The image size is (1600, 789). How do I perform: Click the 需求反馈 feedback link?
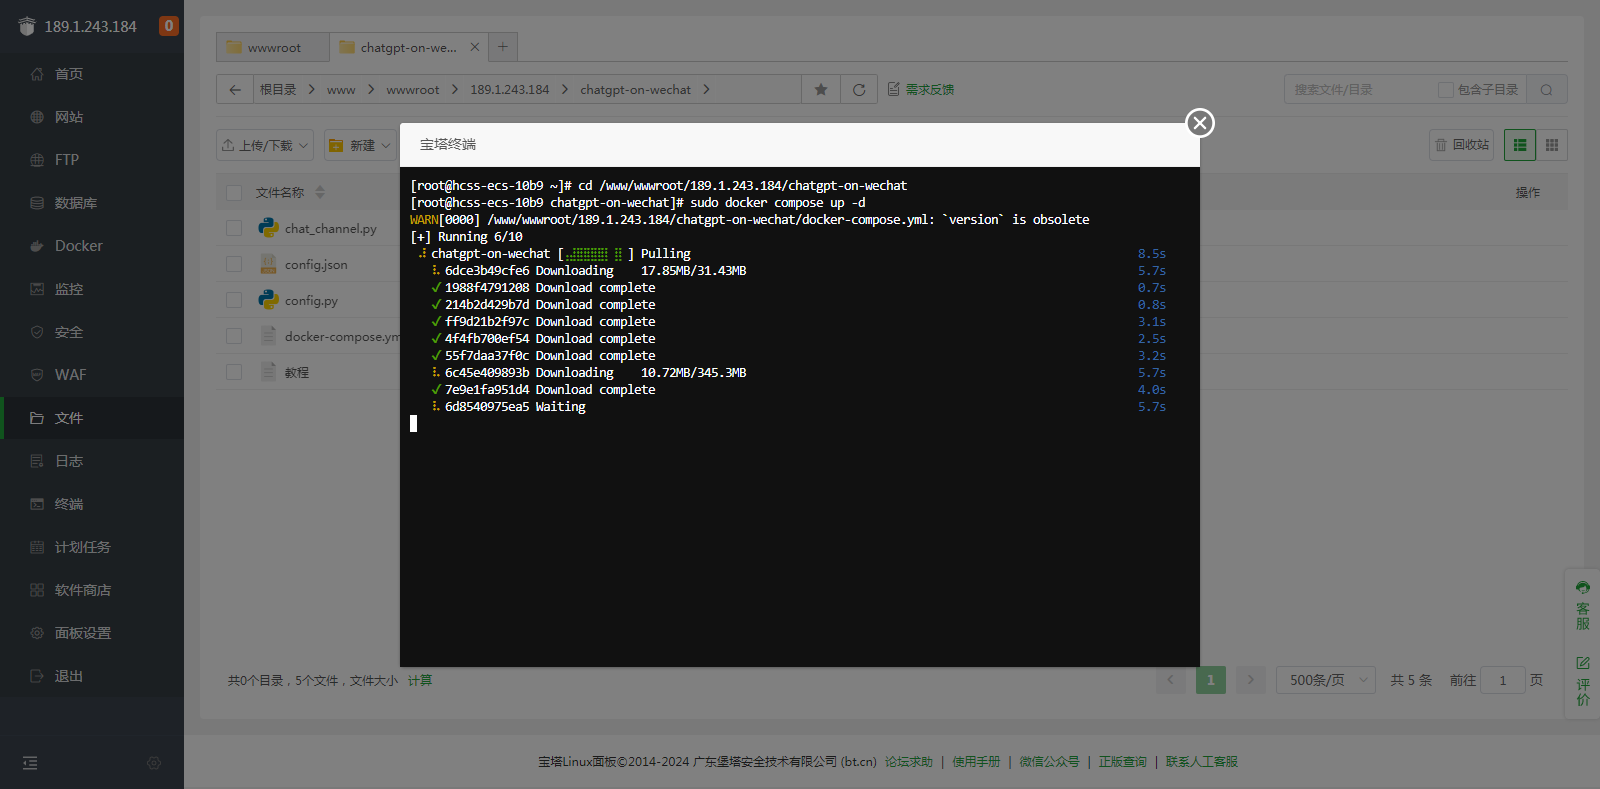tap(921, 90)
